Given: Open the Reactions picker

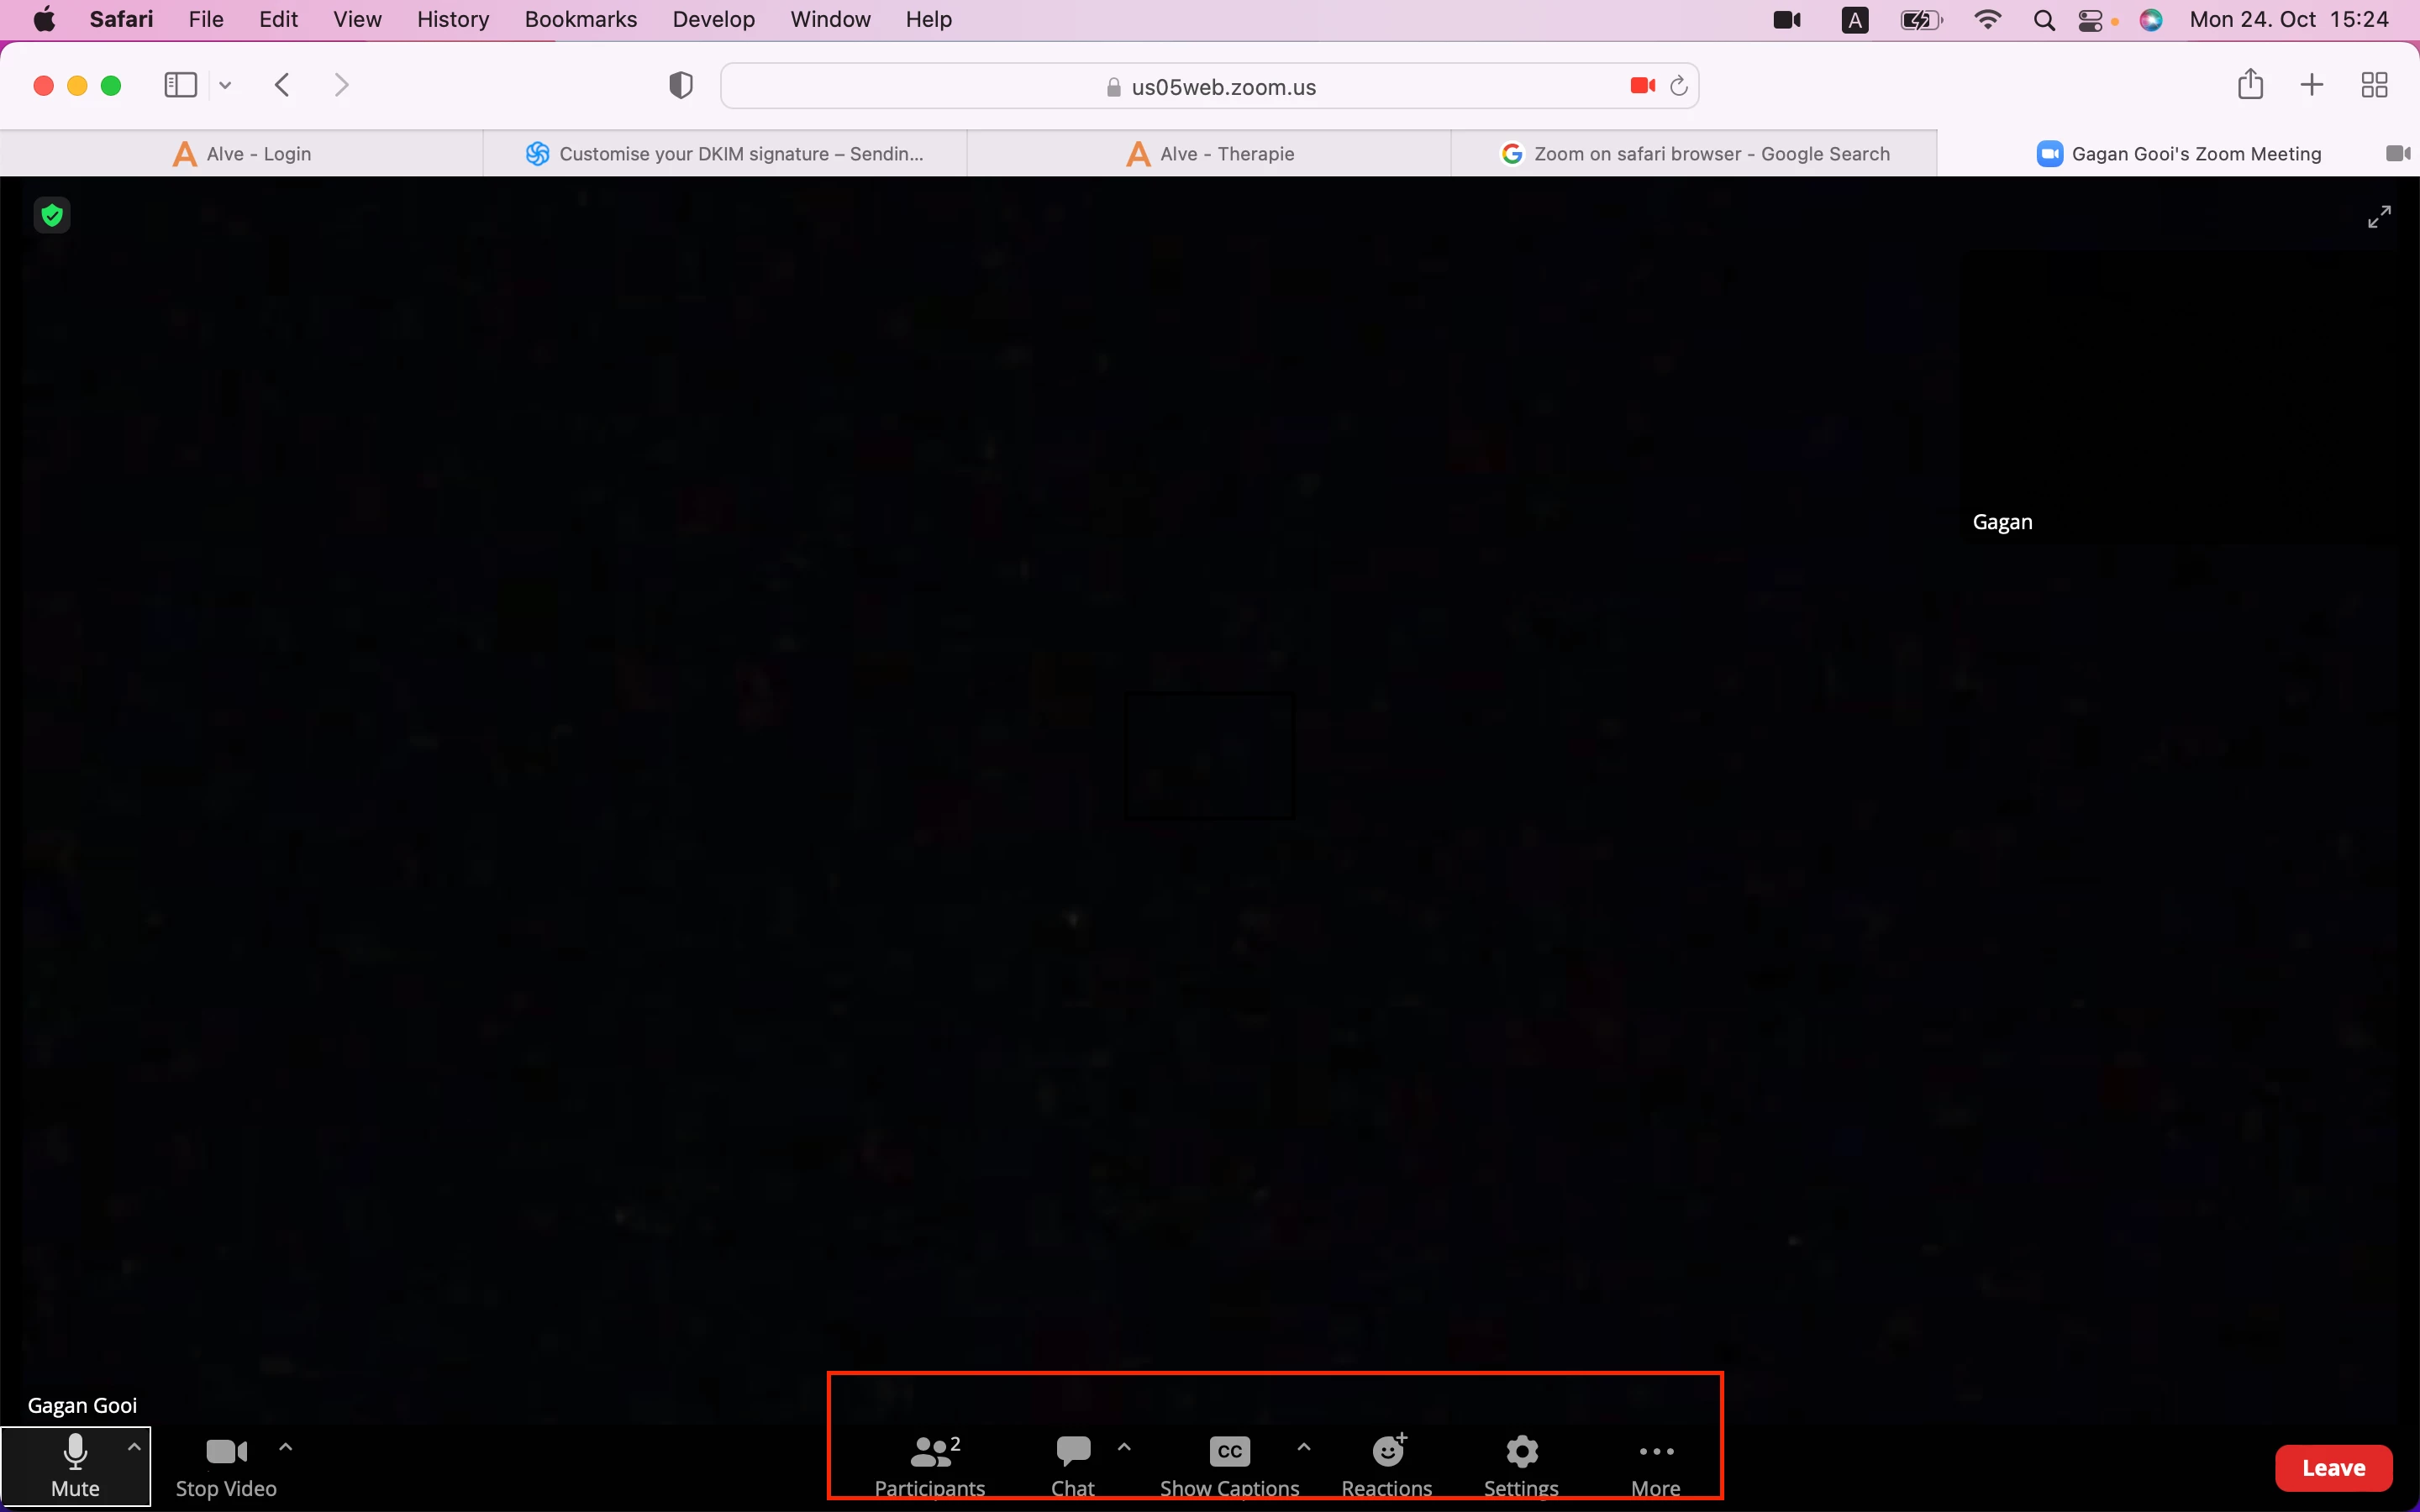Looking at the screenshot, I should click(1386, 1464).
